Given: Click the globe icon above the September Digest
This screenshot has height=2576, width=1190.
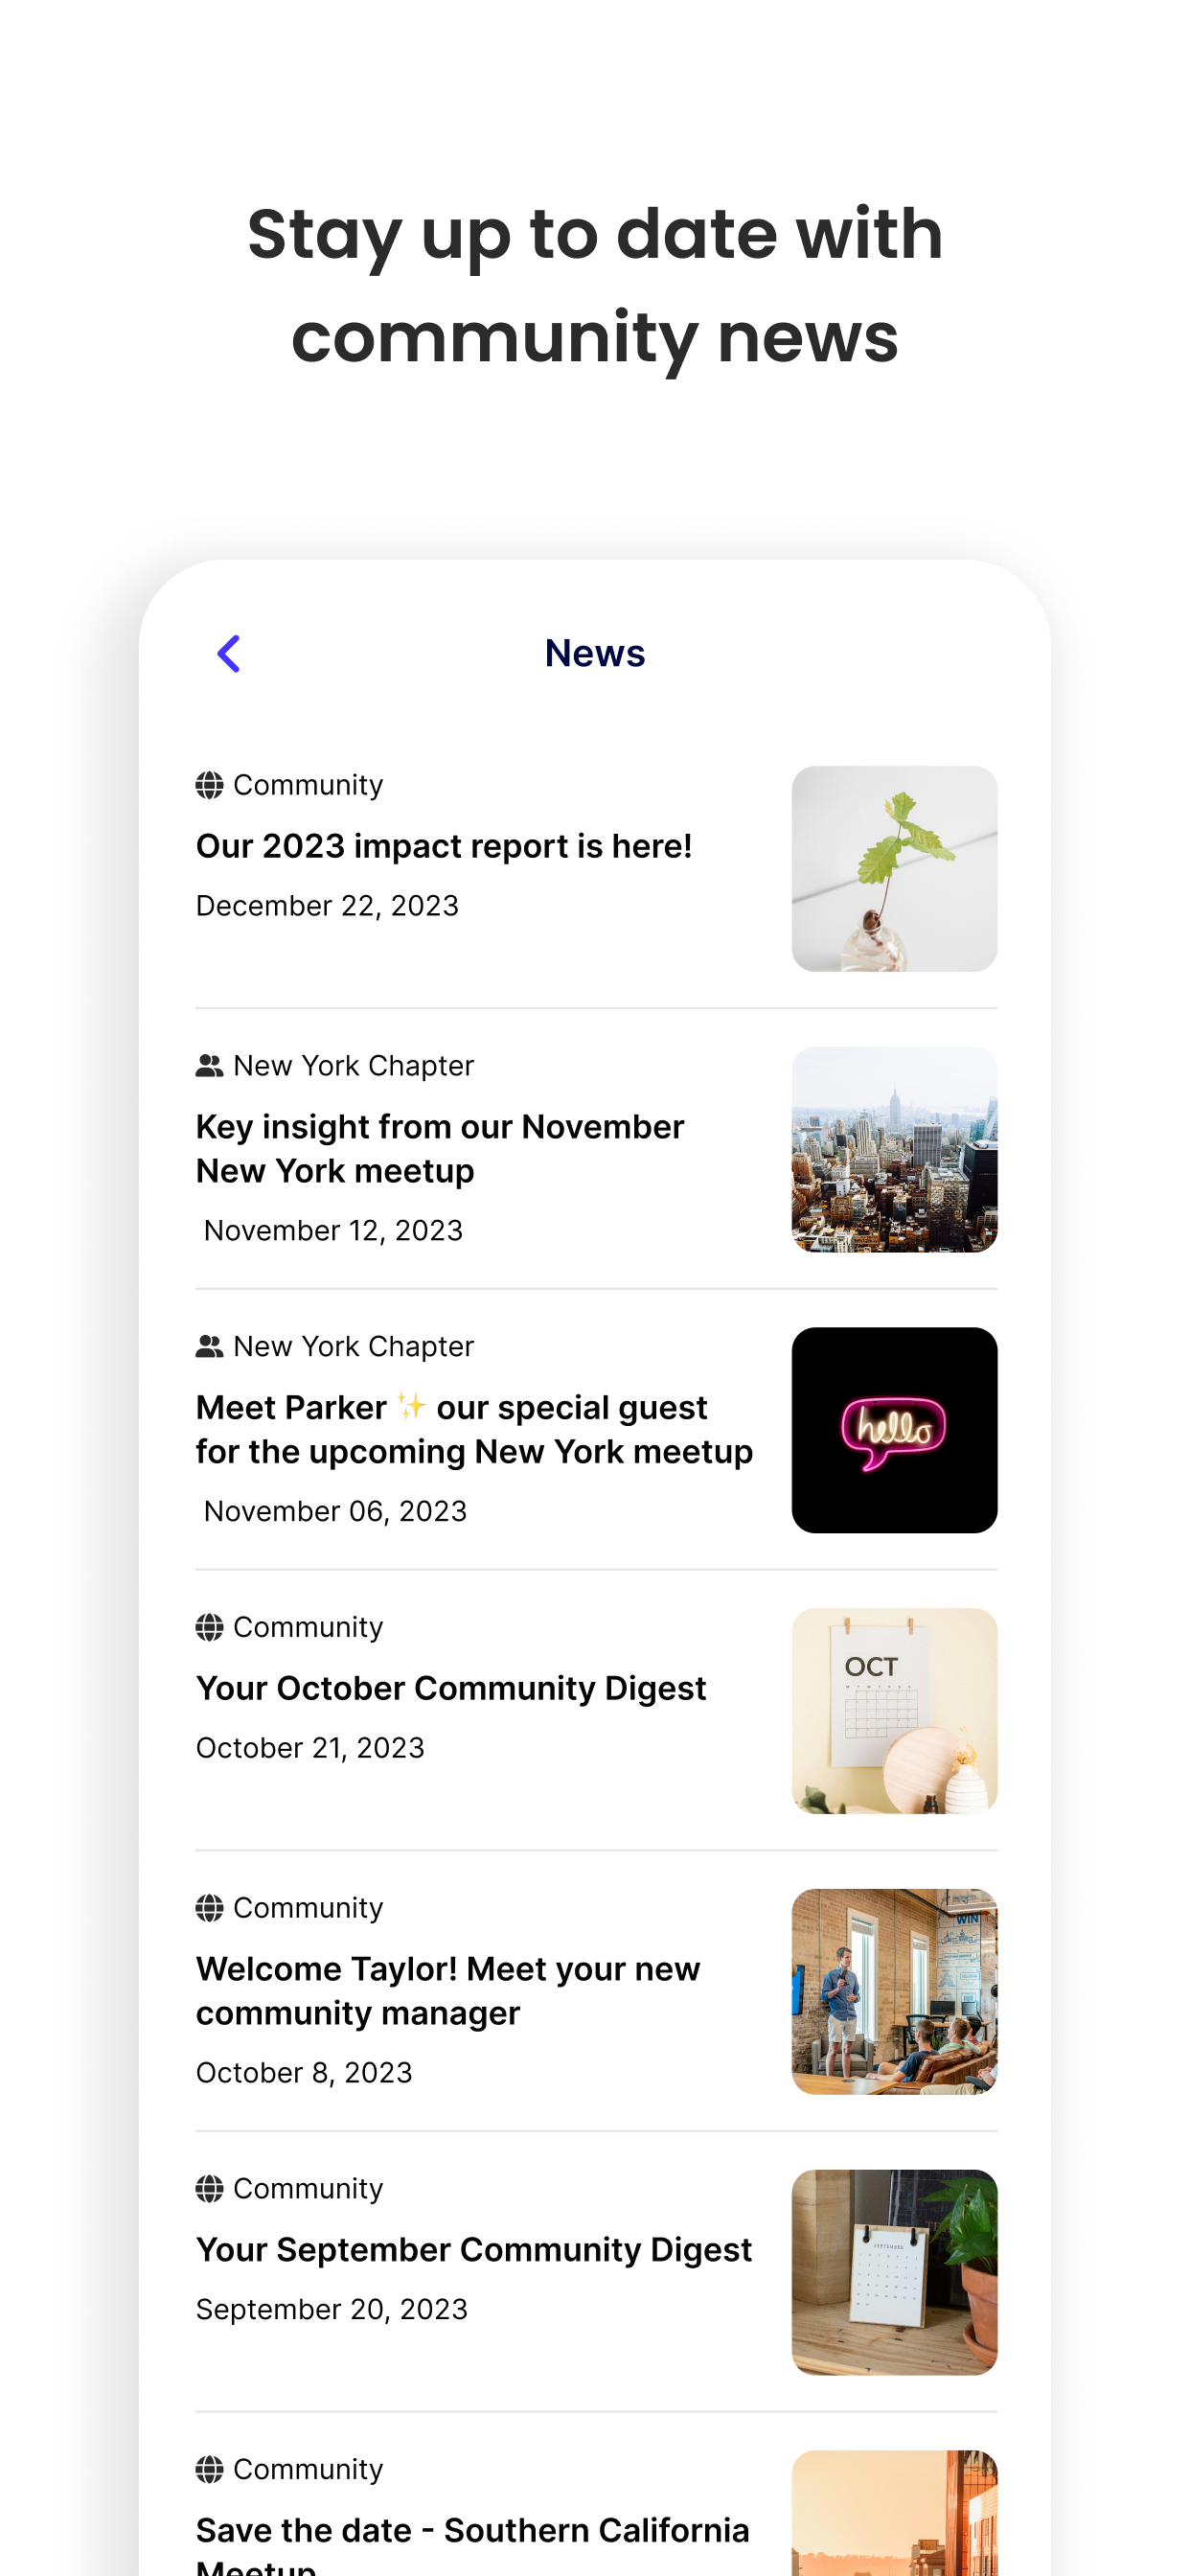Looking at the screenshot, I should click(x=209, y=2189).
